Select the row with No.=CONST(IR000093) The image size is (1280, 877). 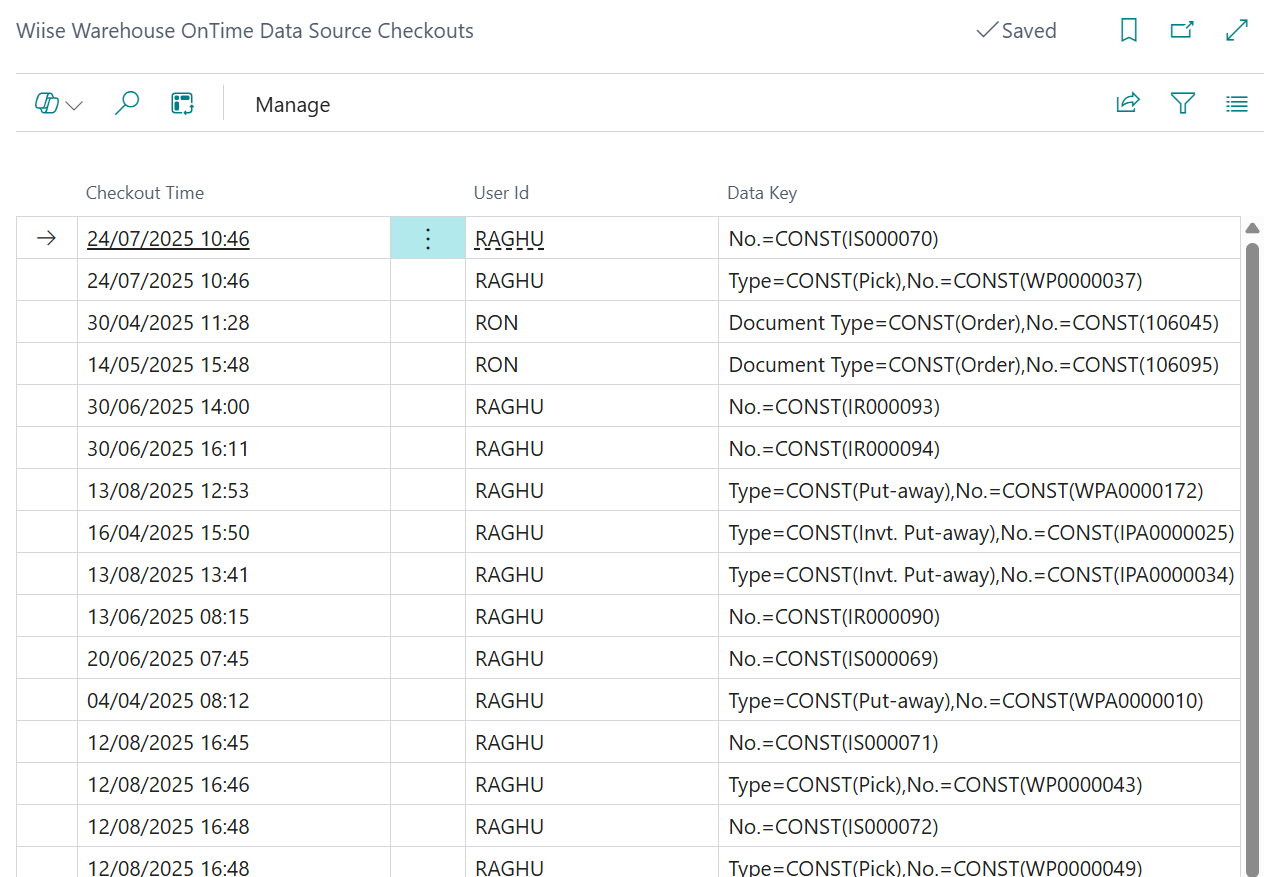coord(628,407)
